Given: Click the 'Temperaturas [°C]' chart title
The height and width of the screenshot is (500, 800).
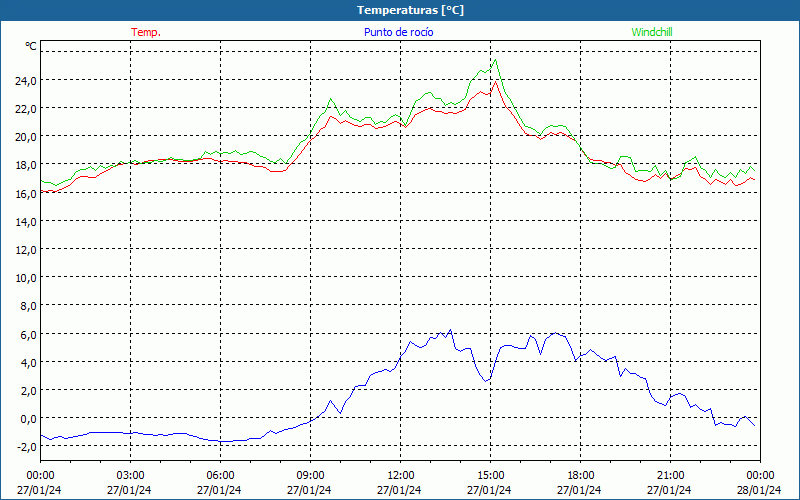Looking at the screenshot, I should pos(410,10).
